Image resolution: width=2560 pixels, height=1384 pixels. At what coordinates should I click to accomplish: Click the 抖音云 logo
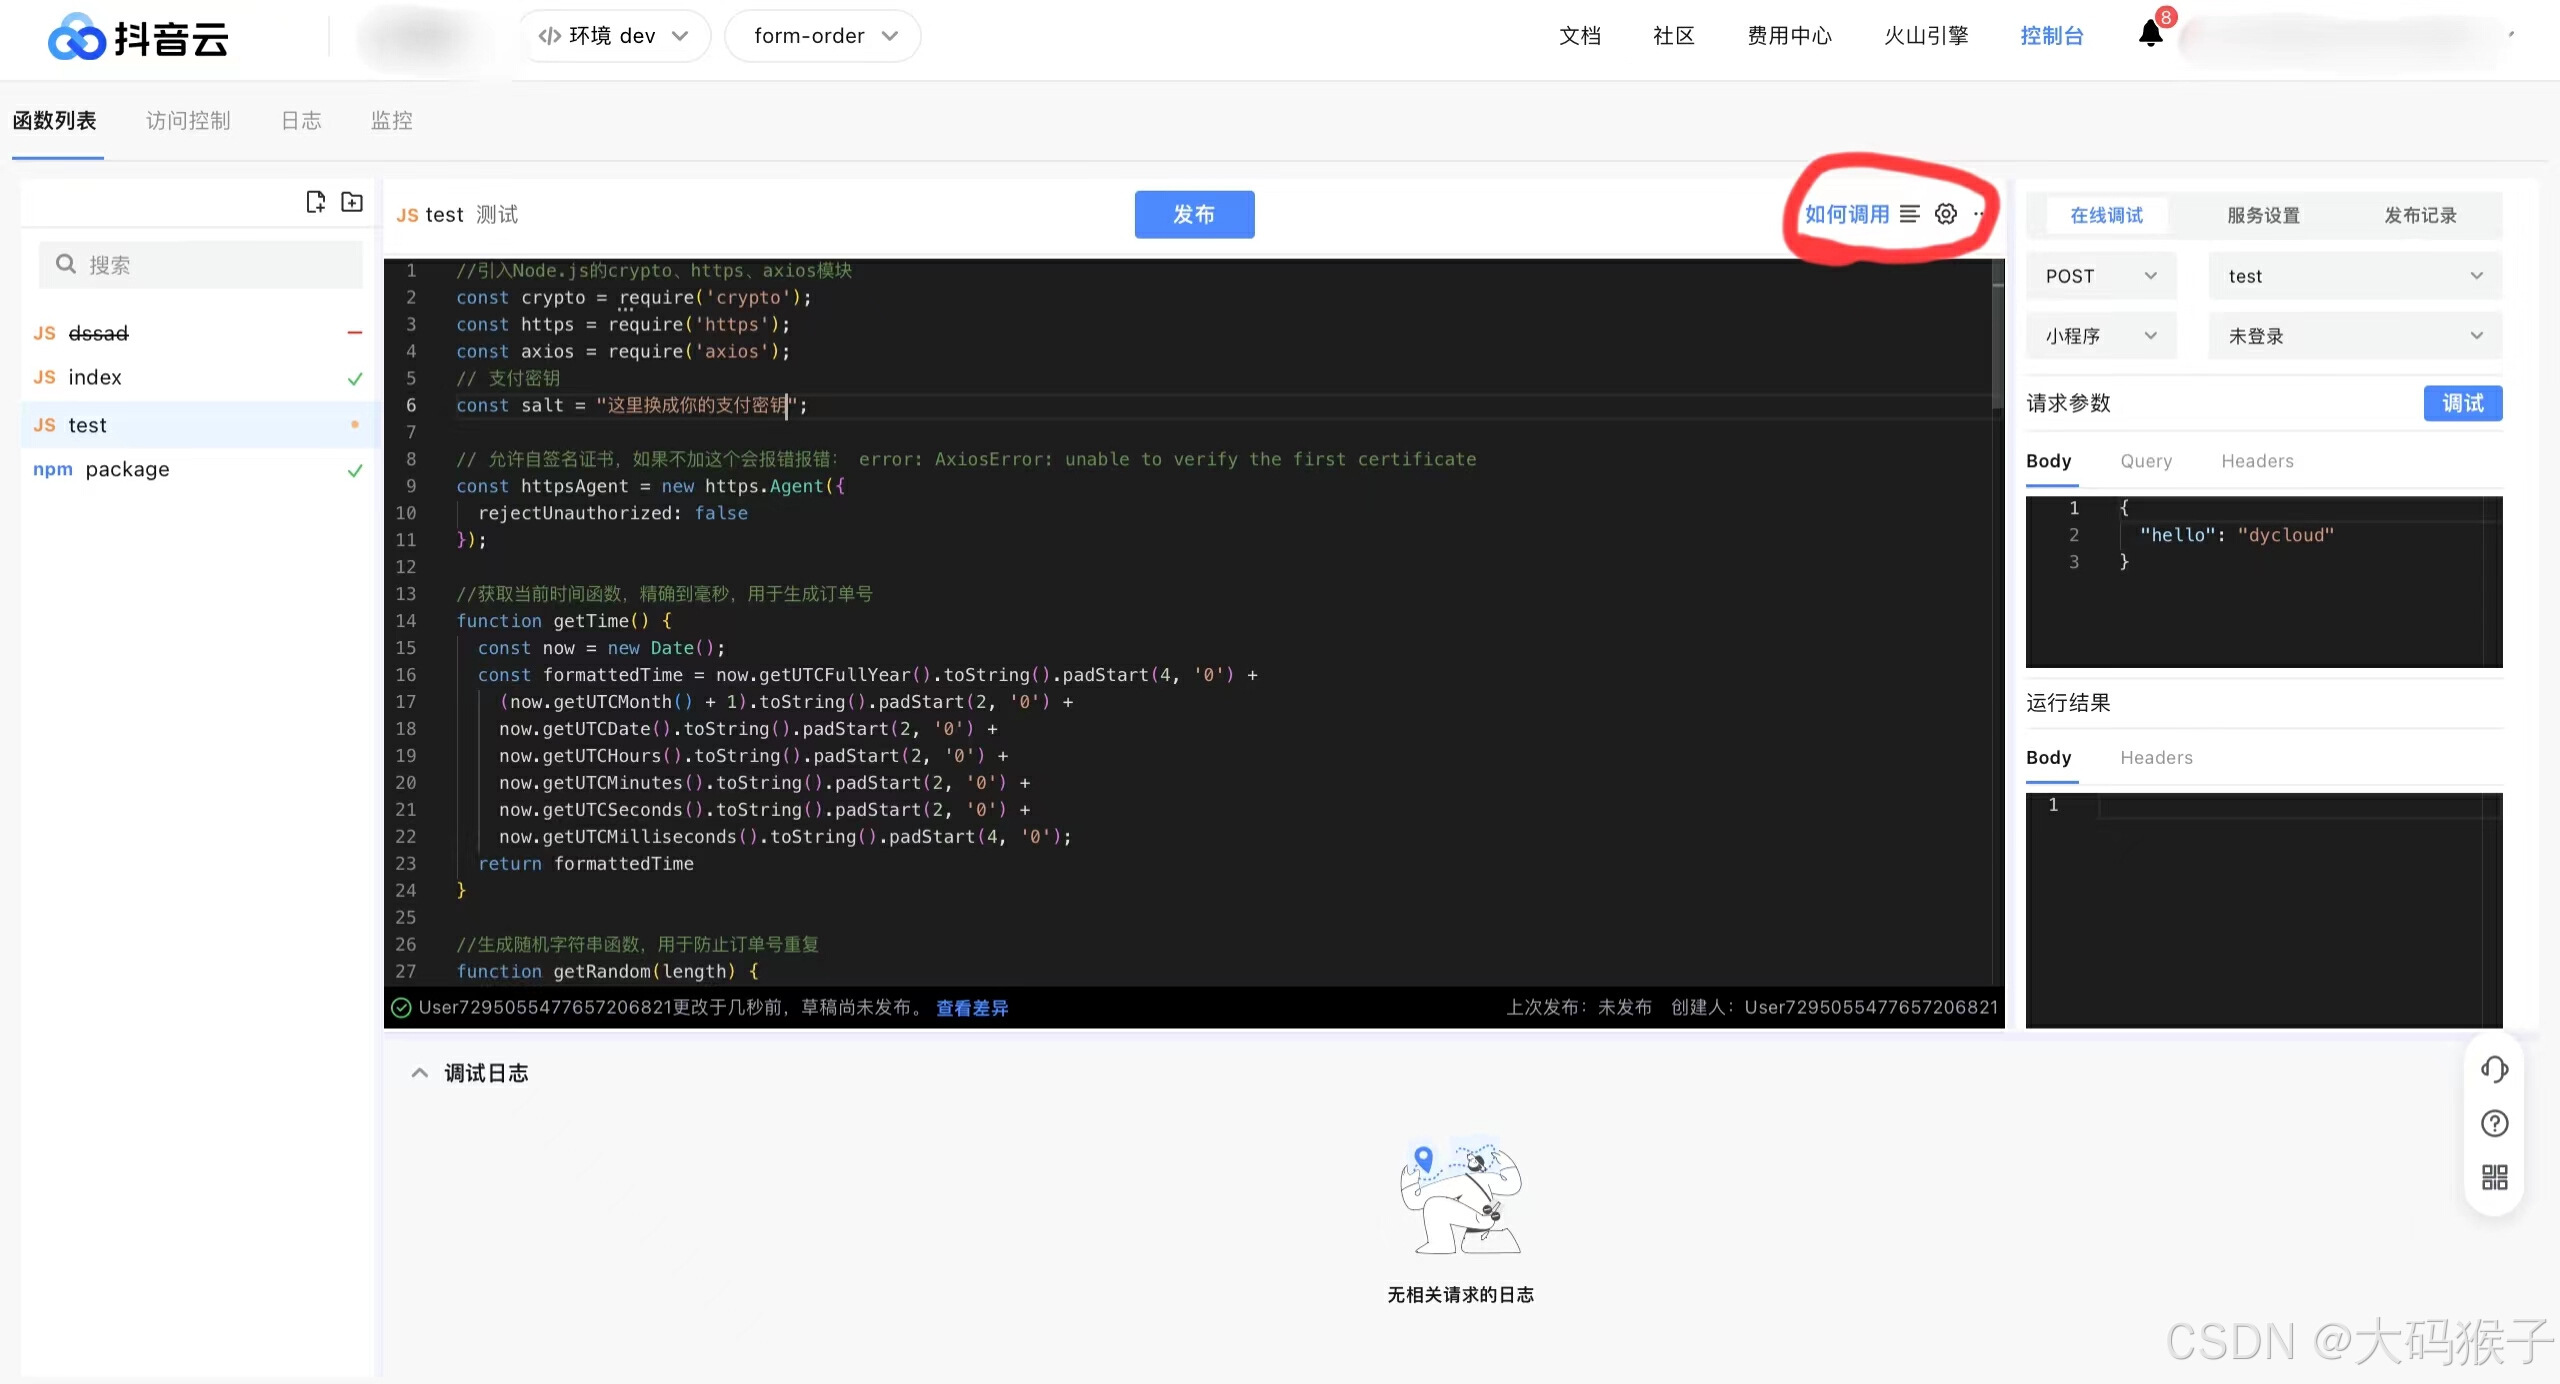(138, 38)
